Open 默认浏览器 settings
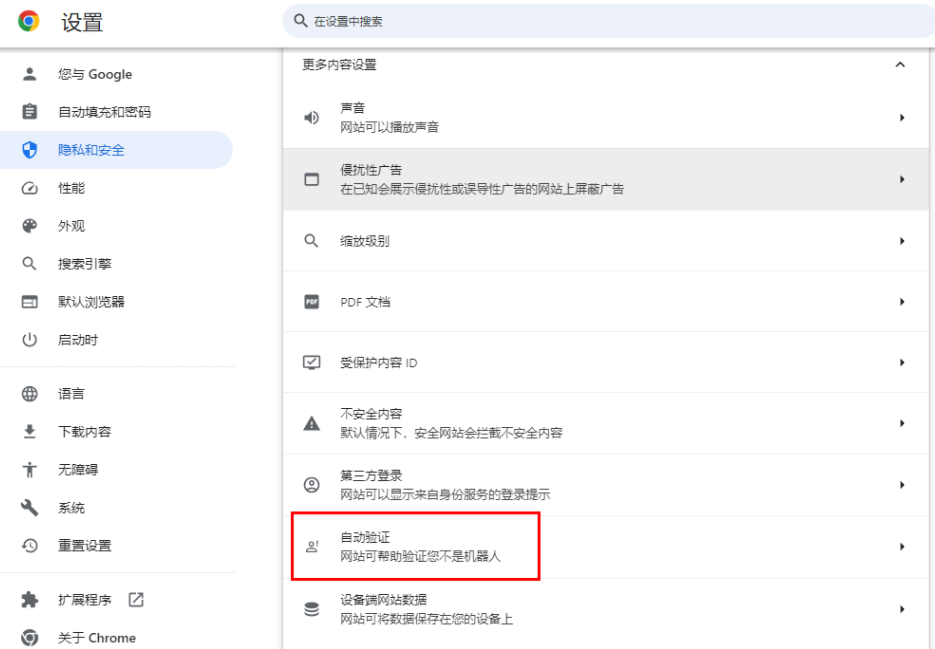Image resolution: width=935 pixels, height=649 pixels. [x=116, y=302]
